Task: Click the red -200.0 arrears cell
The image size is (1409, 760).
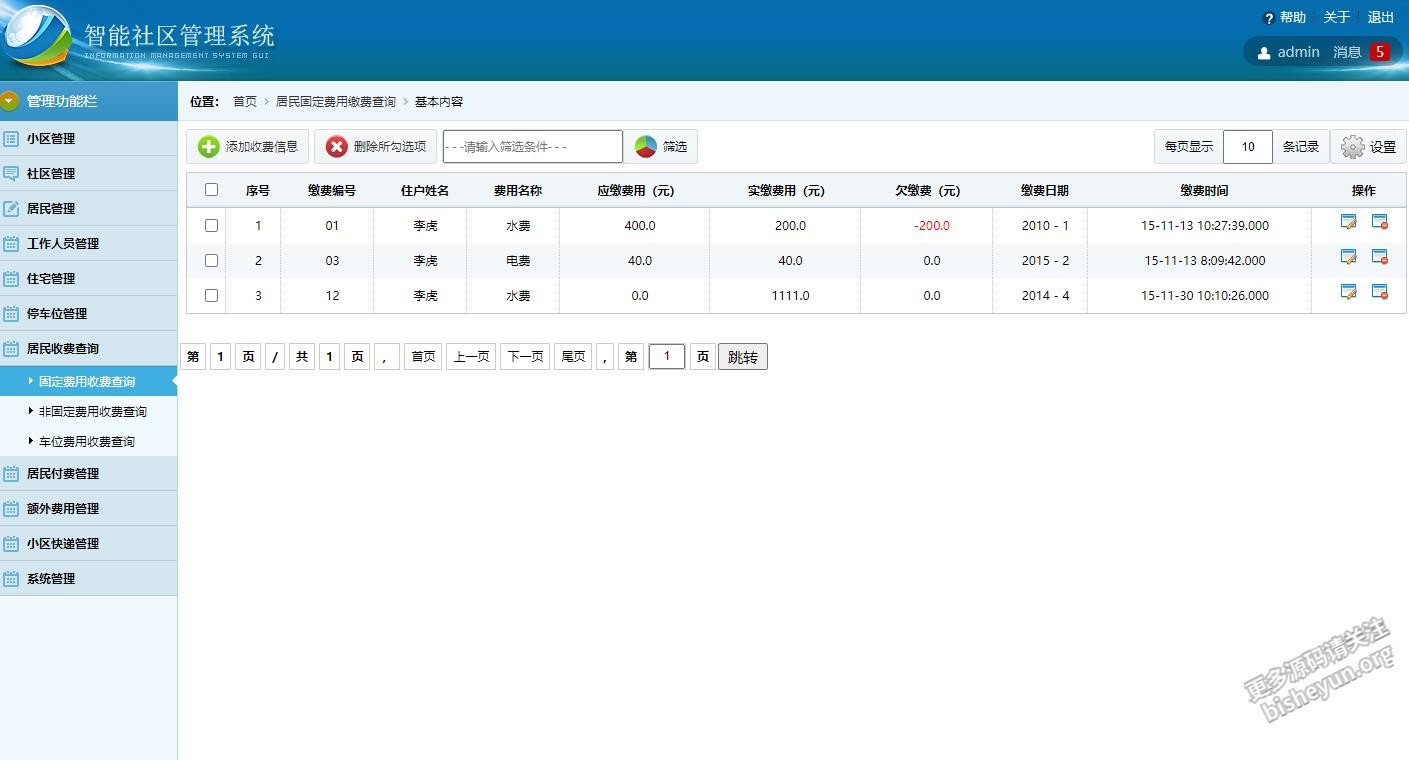Action: pos(932,226)
